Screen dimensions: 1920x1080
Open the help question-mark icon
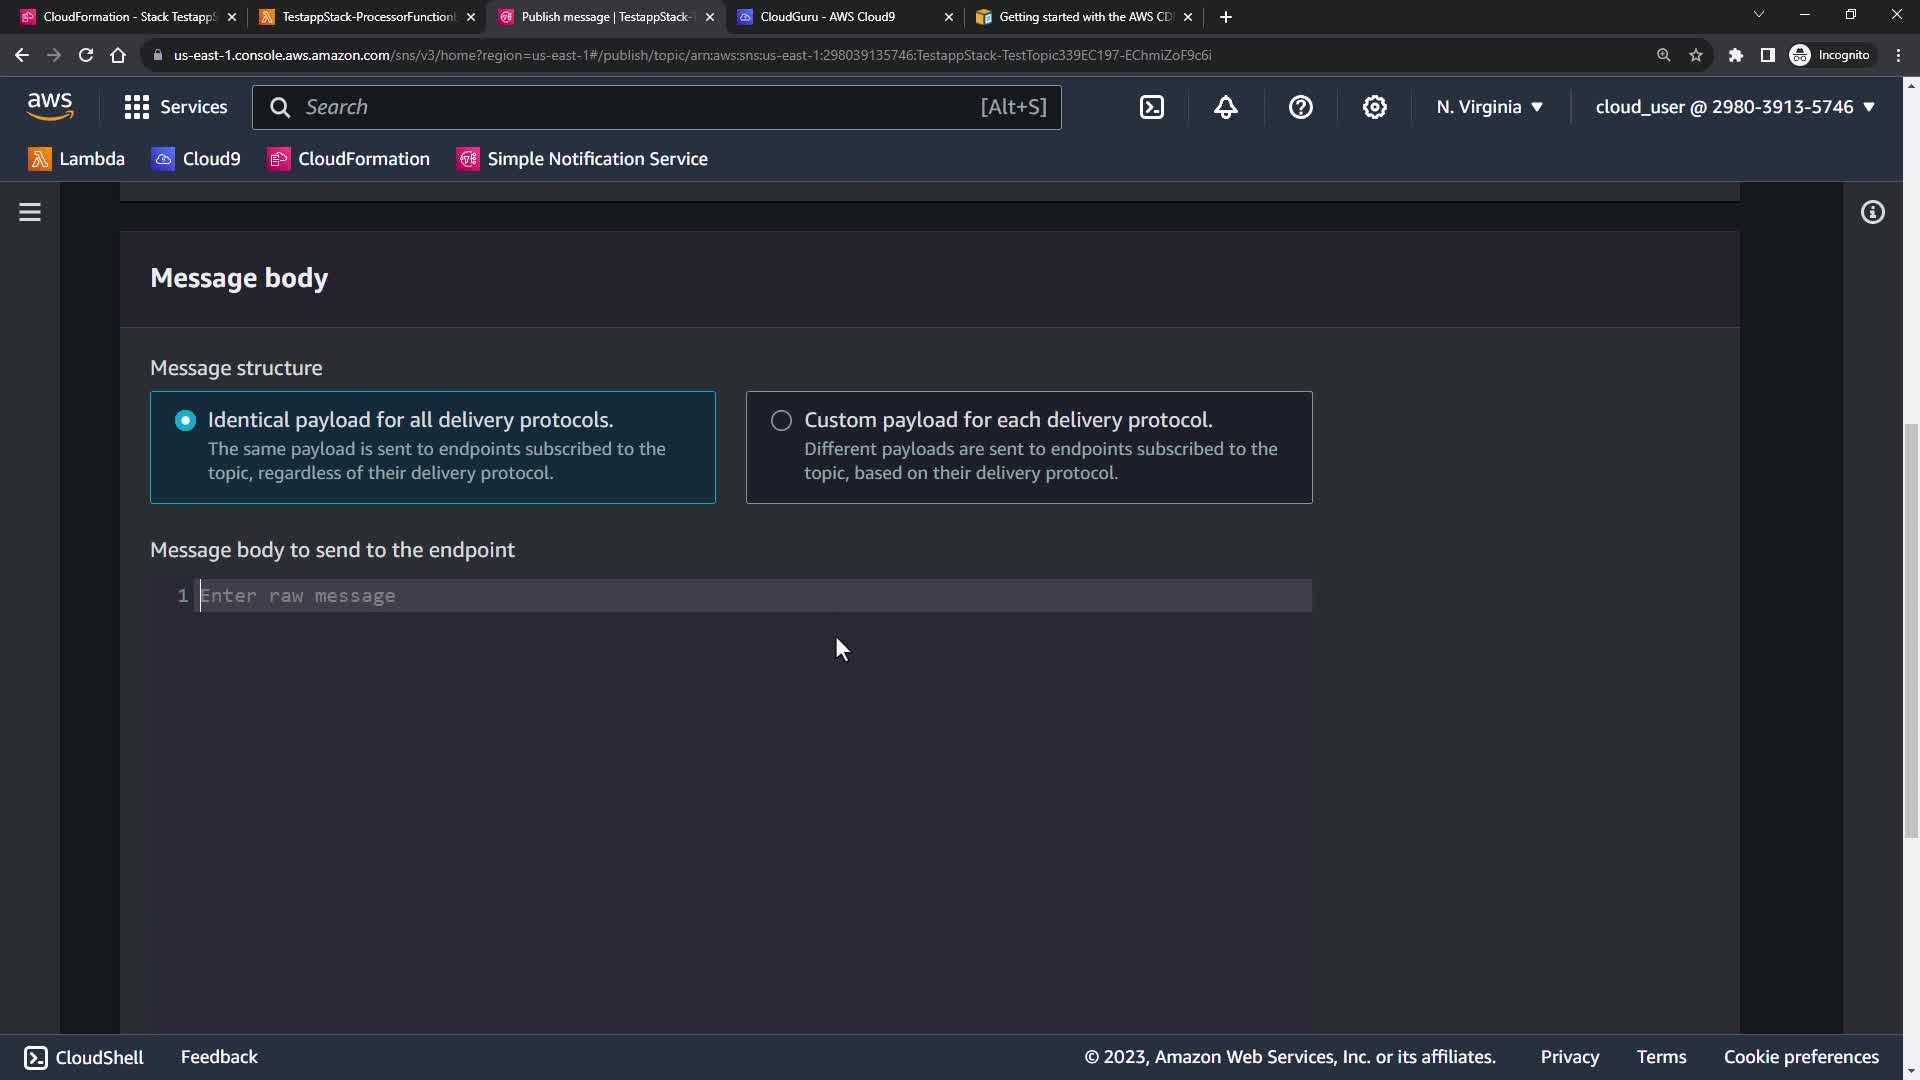point(1300,107)
